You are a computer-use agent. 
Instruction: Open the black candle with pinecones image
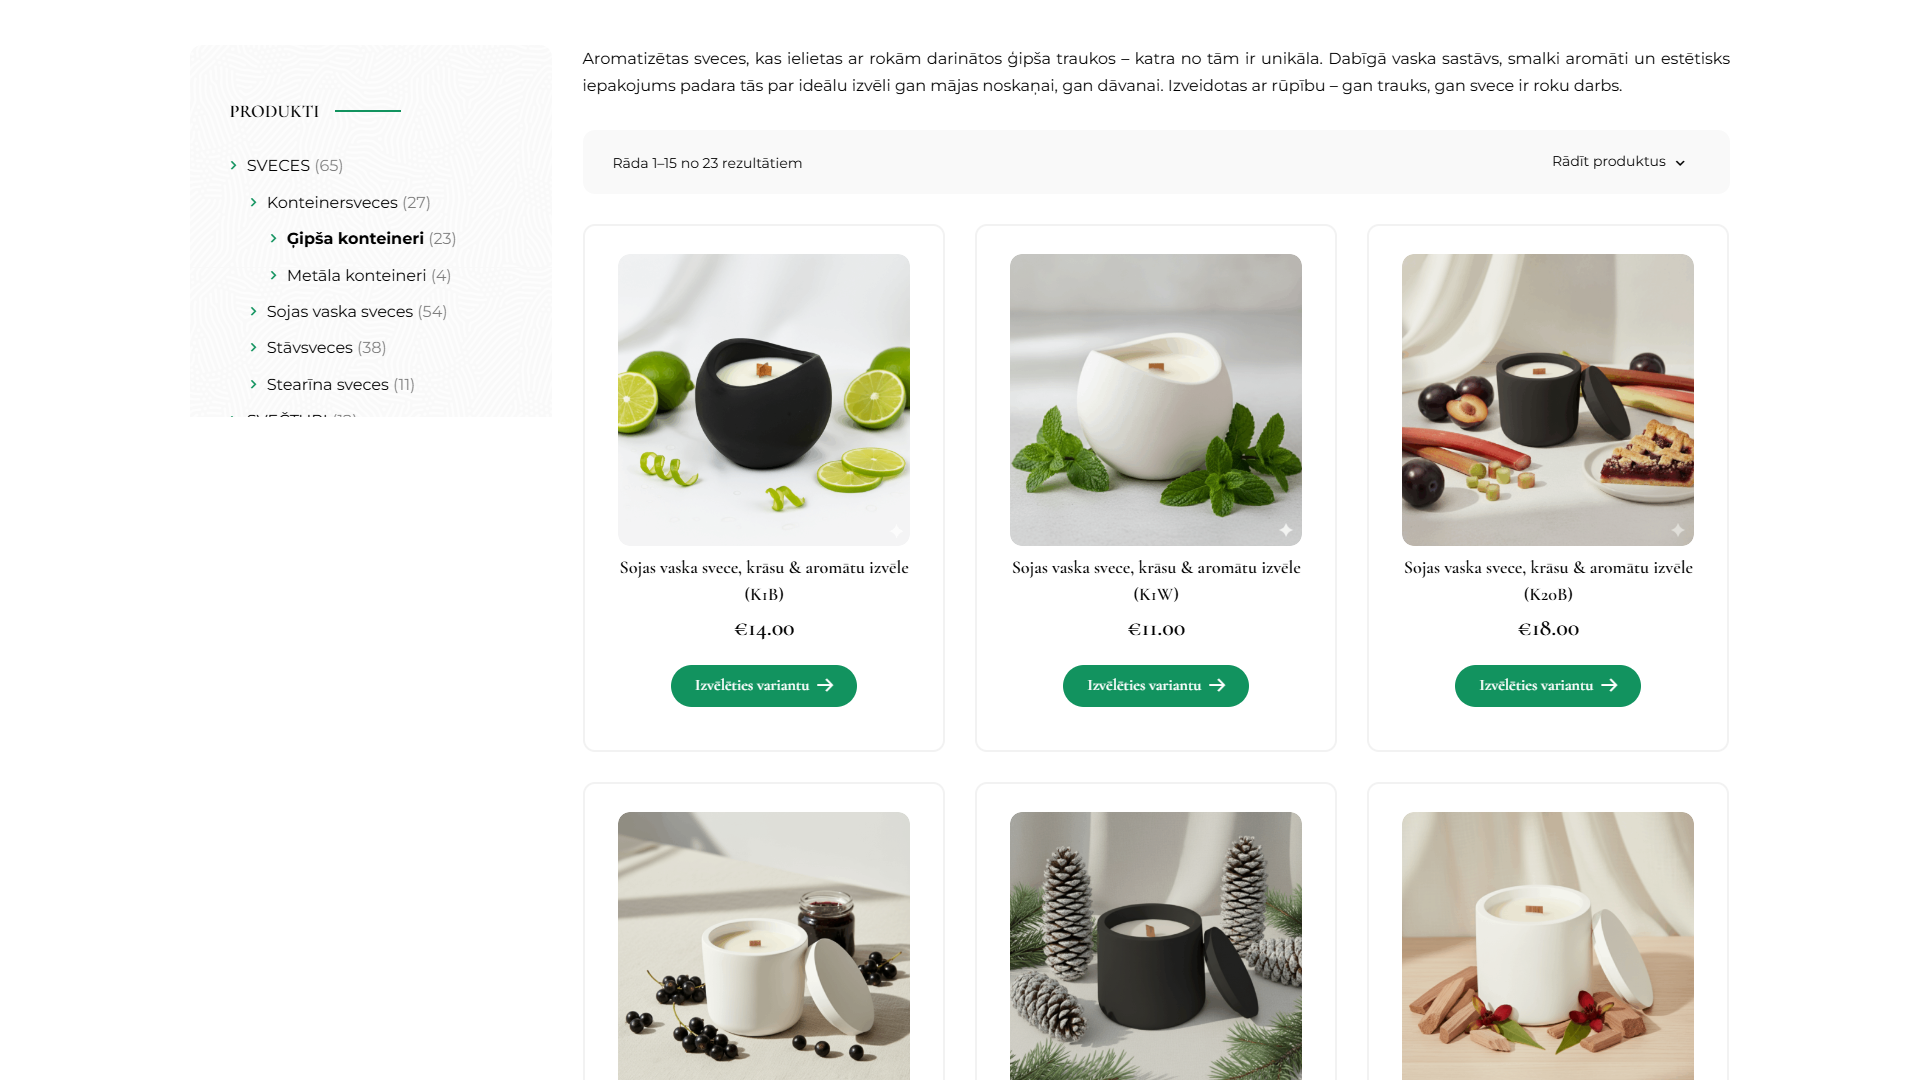(x=1156, y=946)
